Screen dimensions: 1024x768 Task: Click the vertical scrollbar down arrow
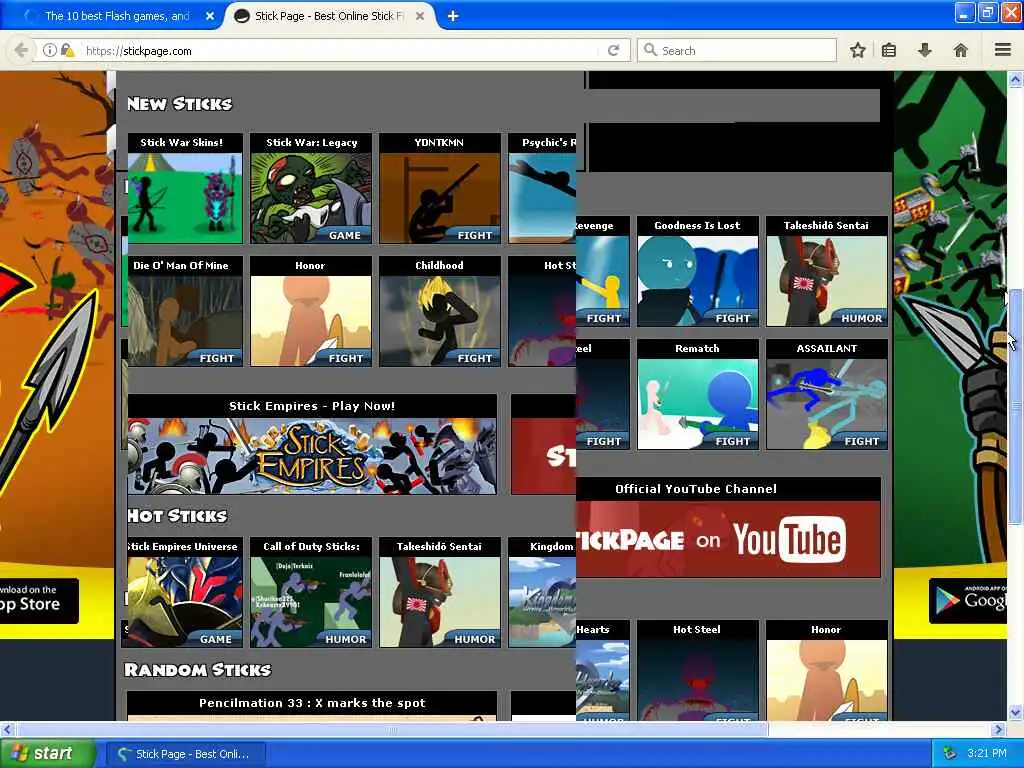pos(1015,712)
